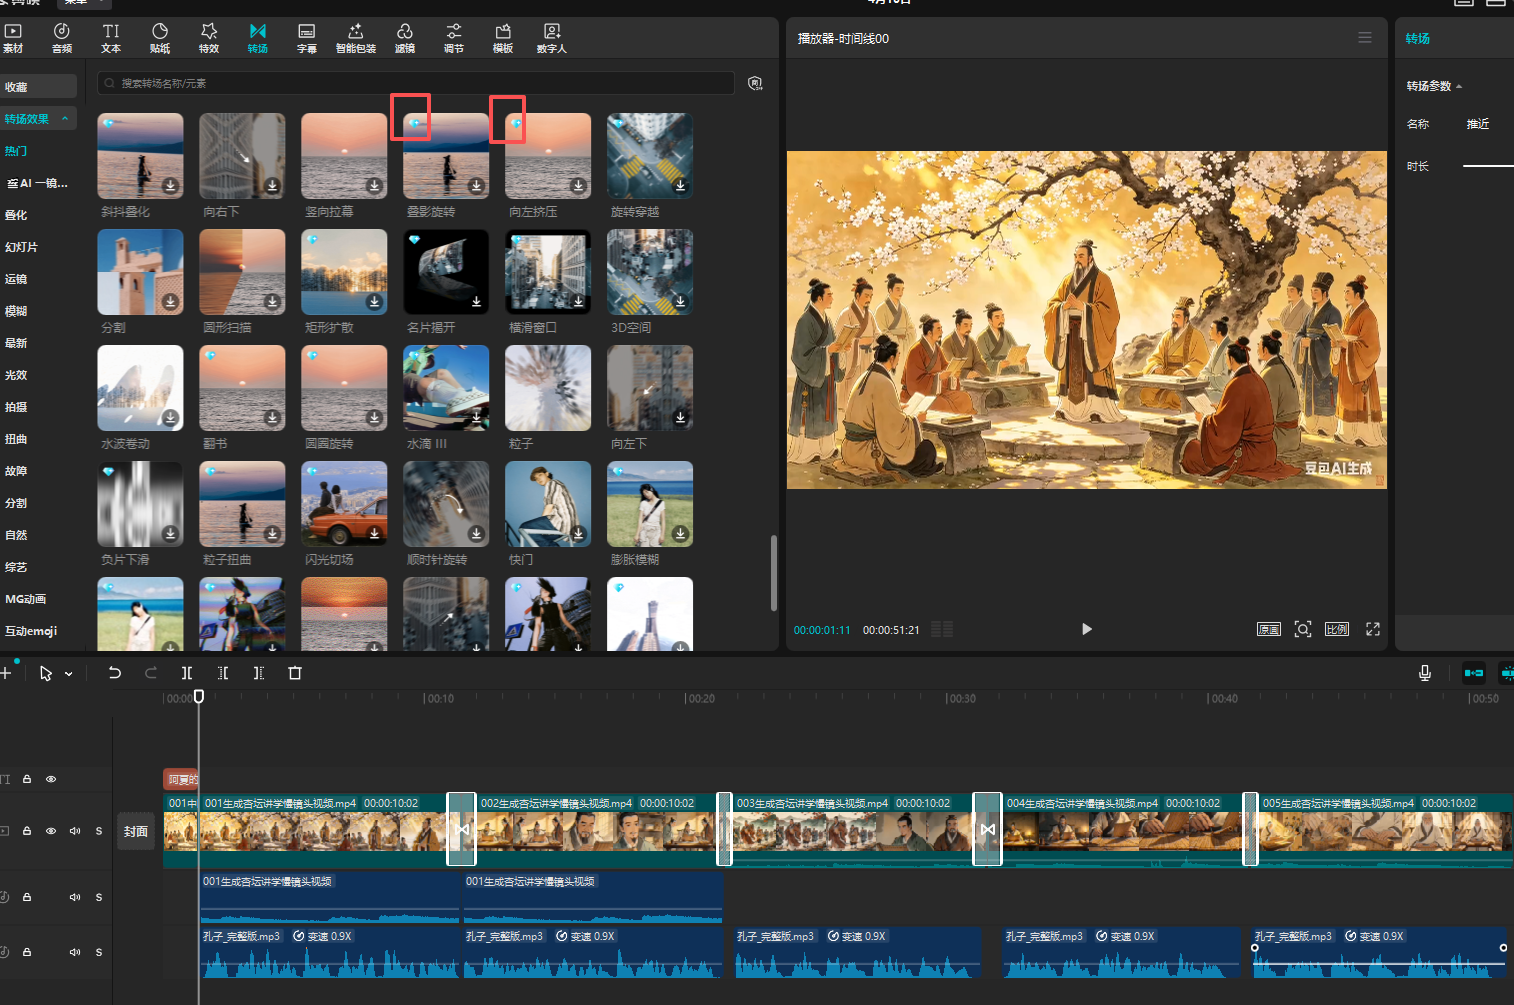Undo the last edit
The height and width of the screenshot is (1005, 1514).
[115, 673]
